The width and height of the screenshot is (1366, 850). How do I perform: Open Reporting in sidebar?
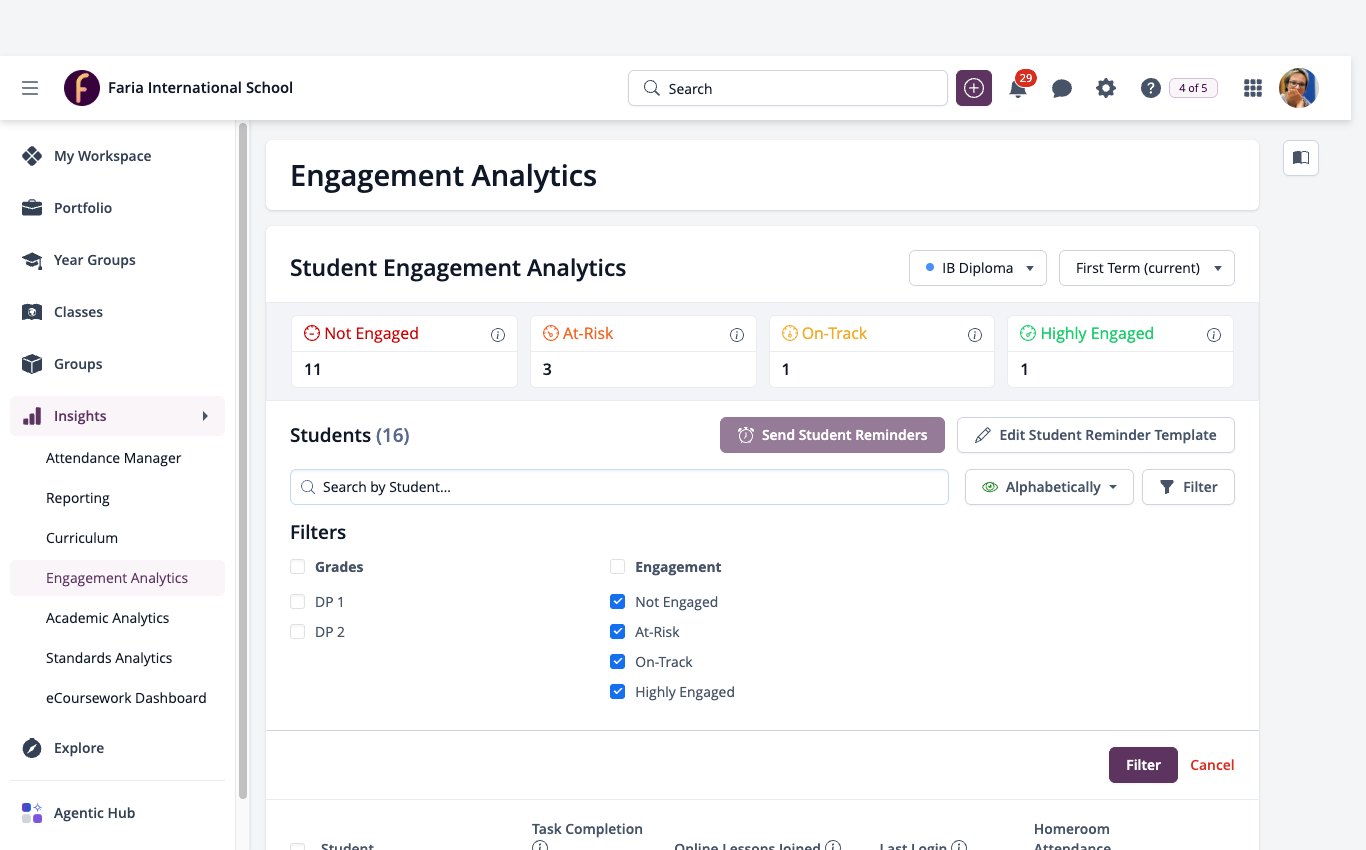click(78, 498)
